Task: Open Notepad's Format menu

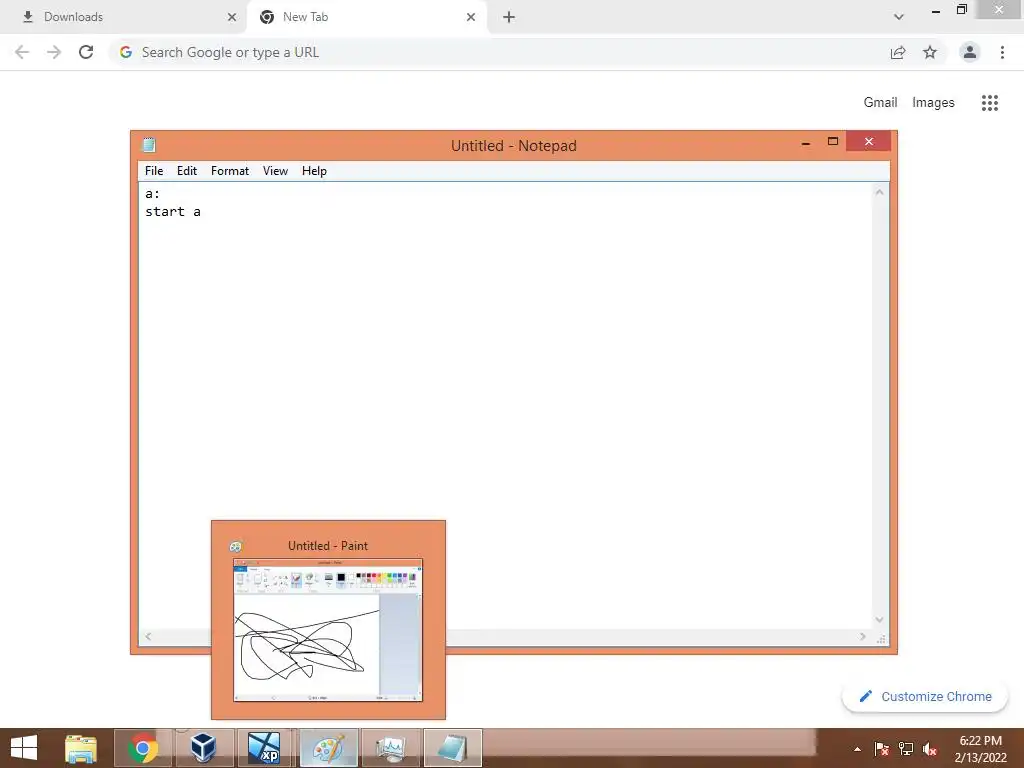Action: [x=230, y=171]
